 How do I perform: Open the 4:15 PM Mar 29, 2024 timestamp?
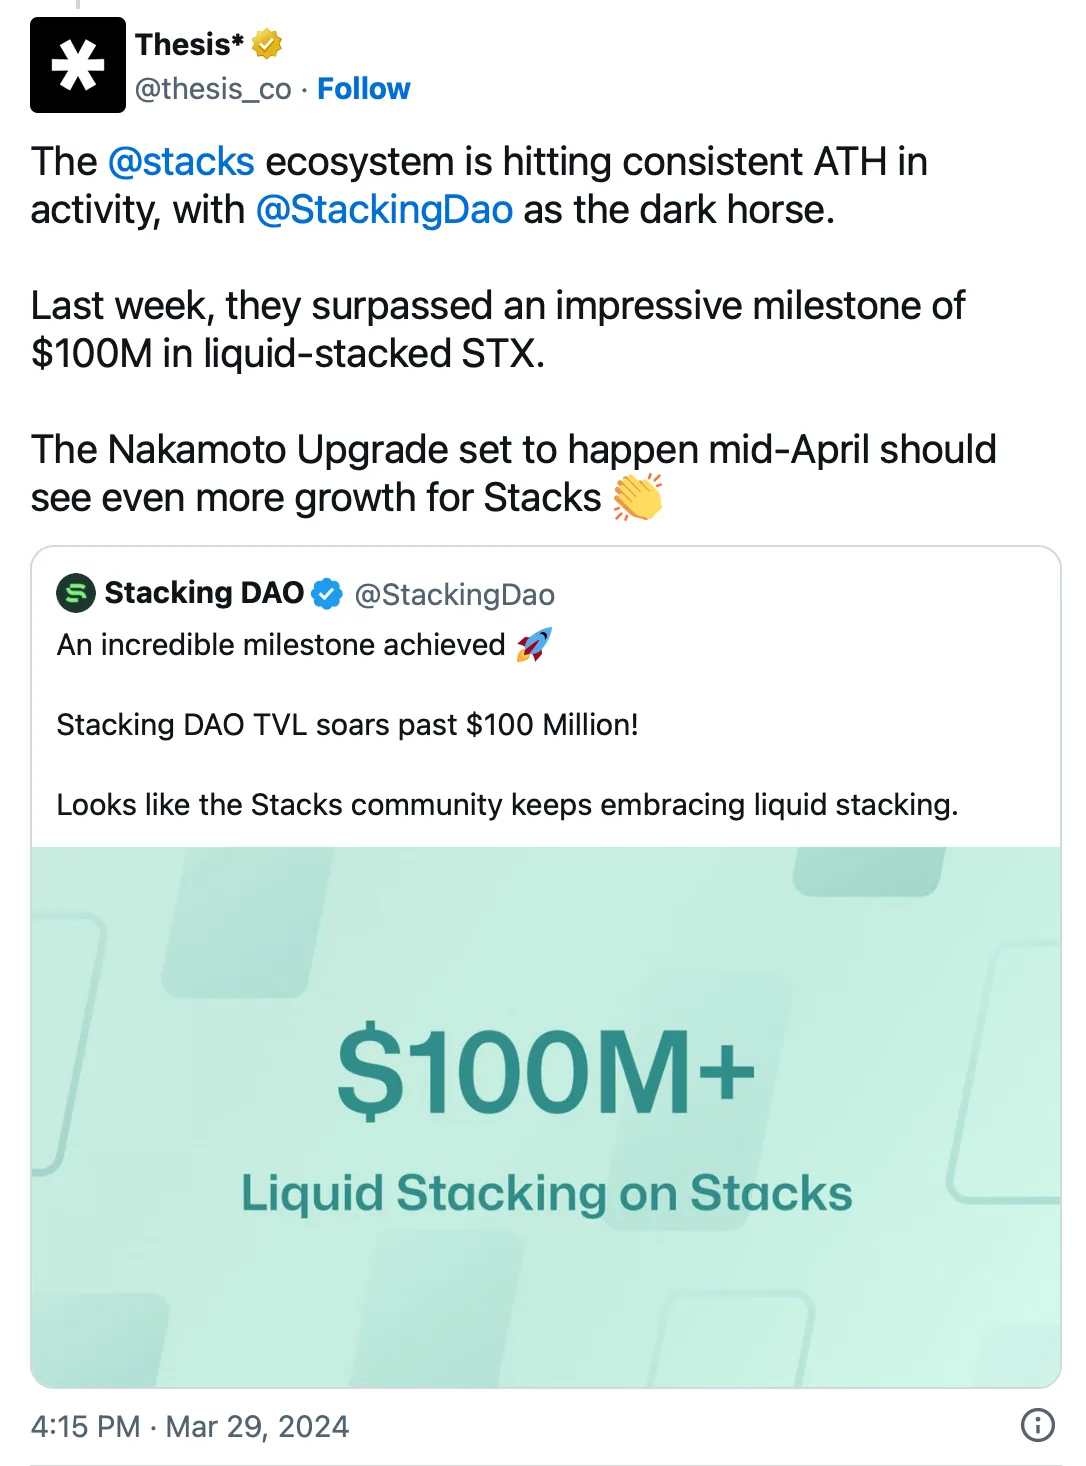point(190,1426)
